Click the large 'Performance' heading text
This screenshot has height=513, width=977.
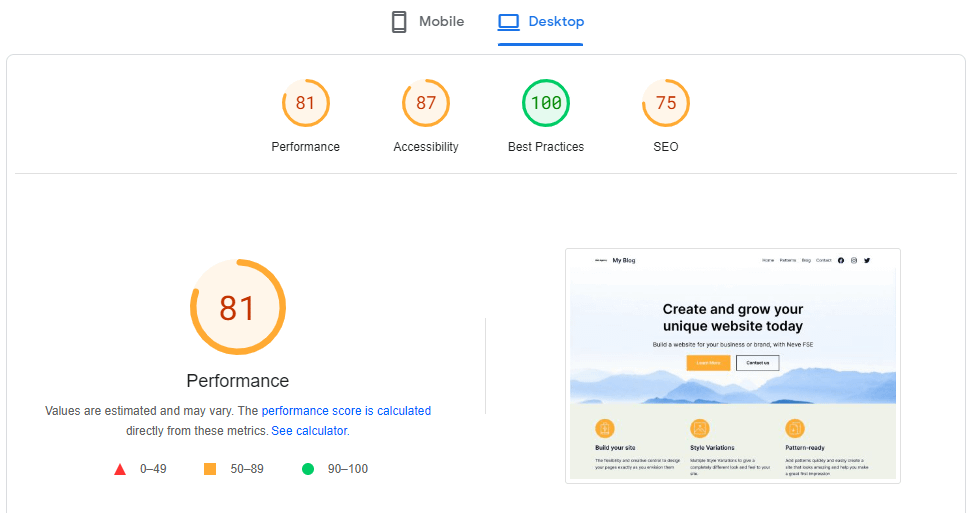tap(237, 381)
